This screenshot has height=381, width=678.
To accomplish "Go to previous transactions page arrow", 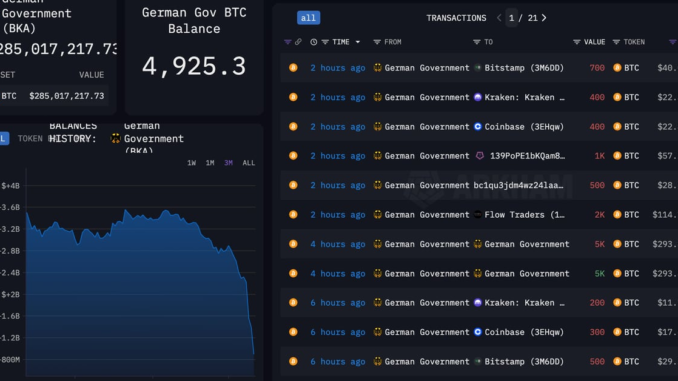I will (499, 18).
